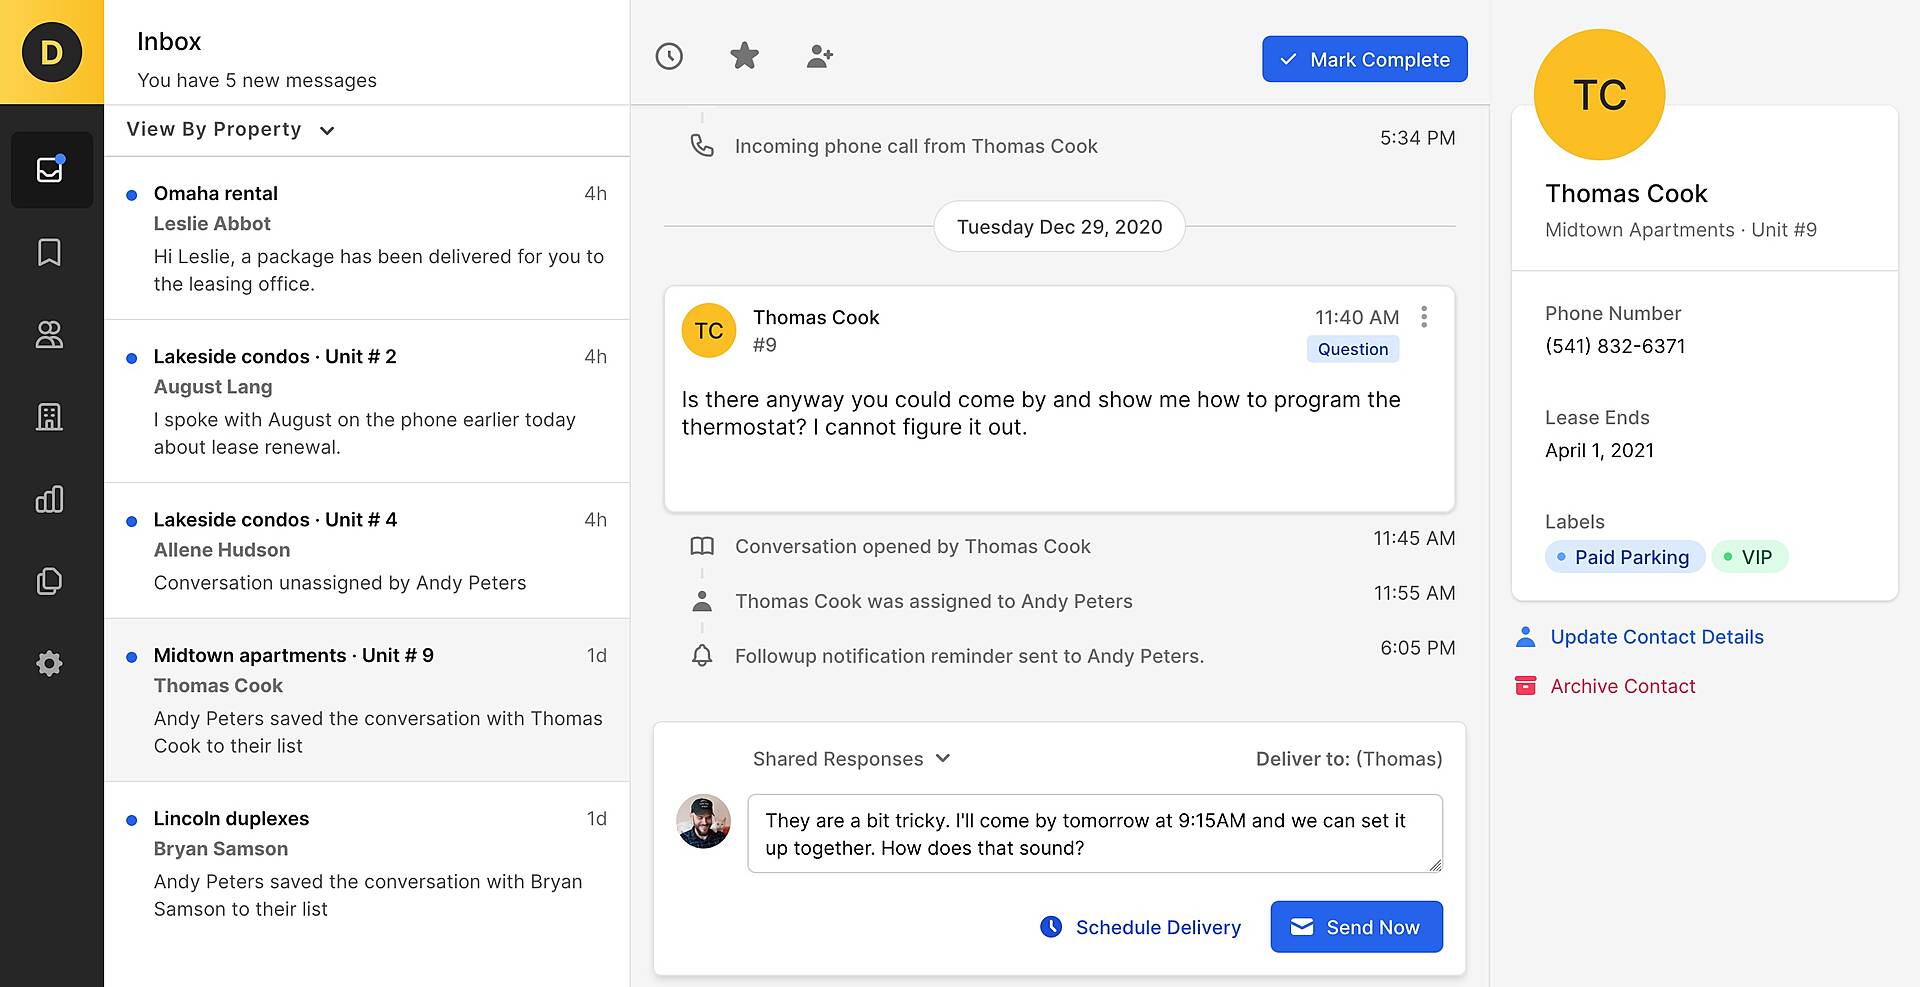Click the Update Contact Details link

1657,637
